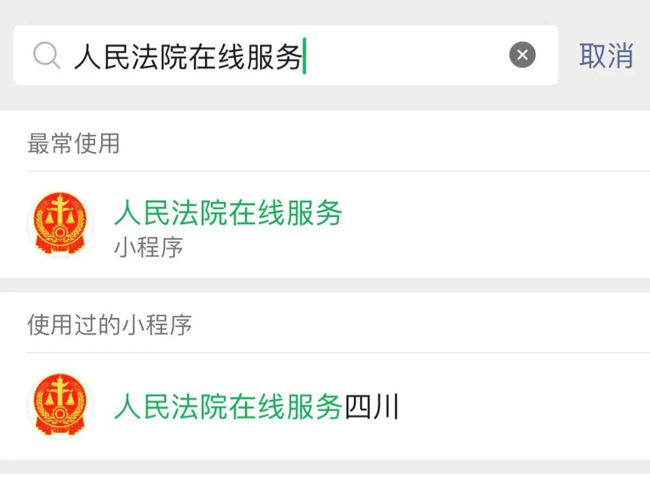Tap the 最常使用 section header
650x485 pixels.
pyautogui.click(x=74, y=143)
